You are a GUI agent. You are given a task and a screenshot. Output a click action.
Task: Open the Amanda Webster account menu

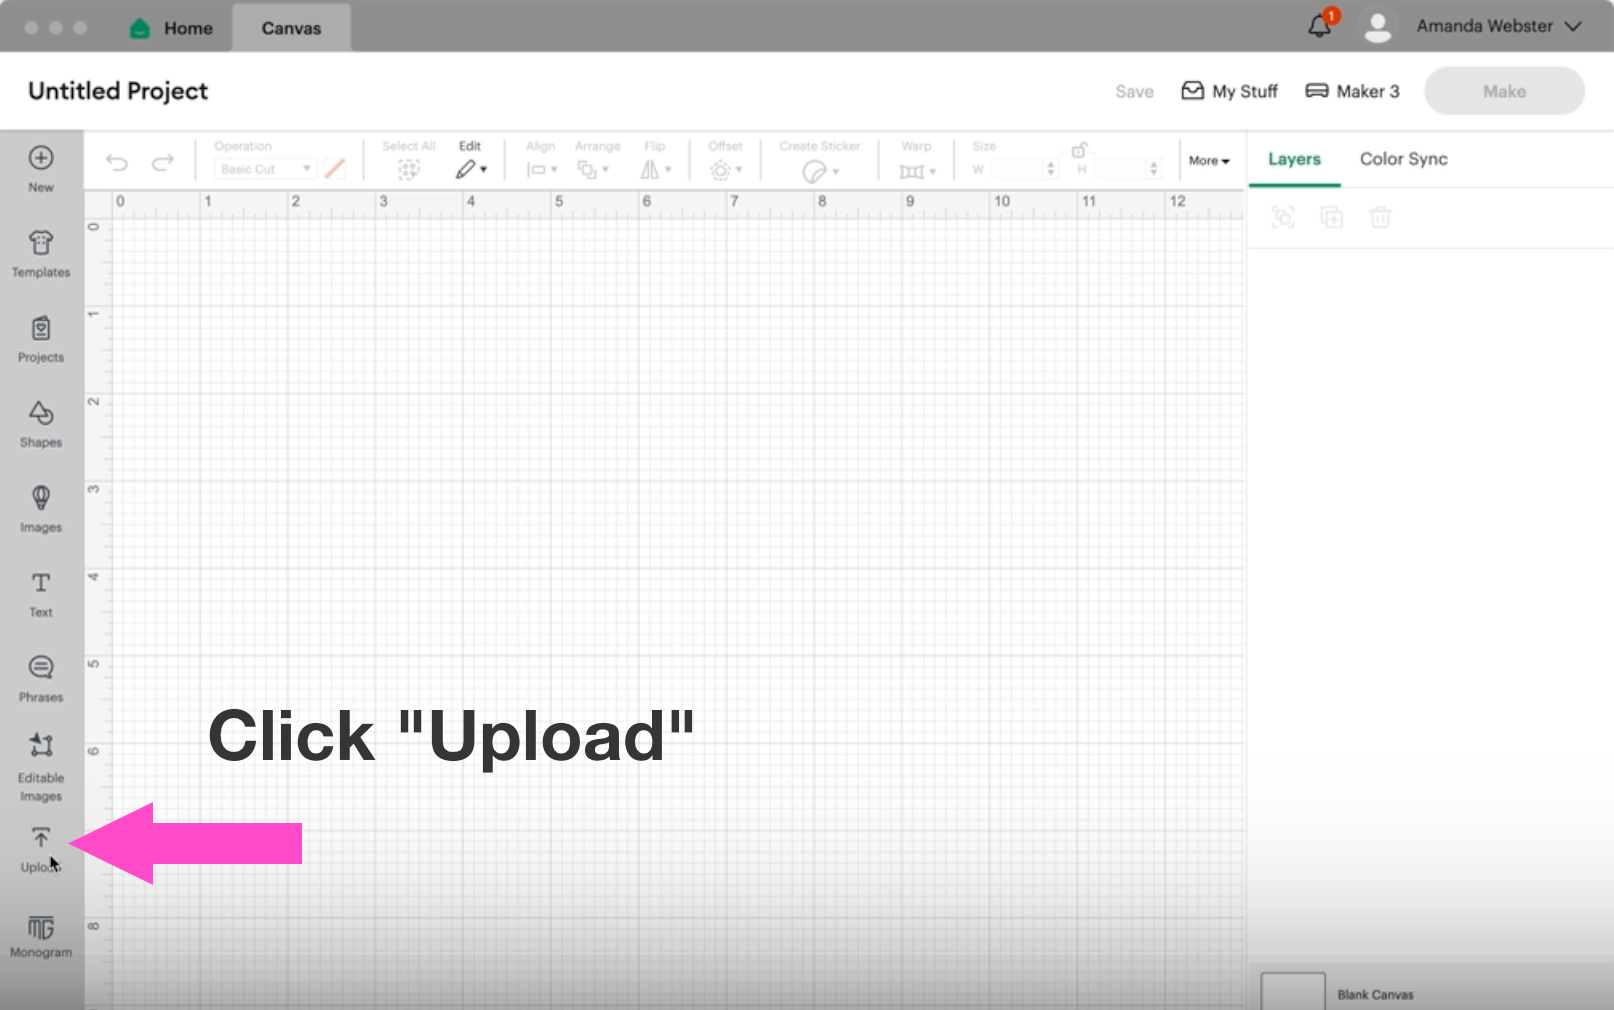point(1497,26)
